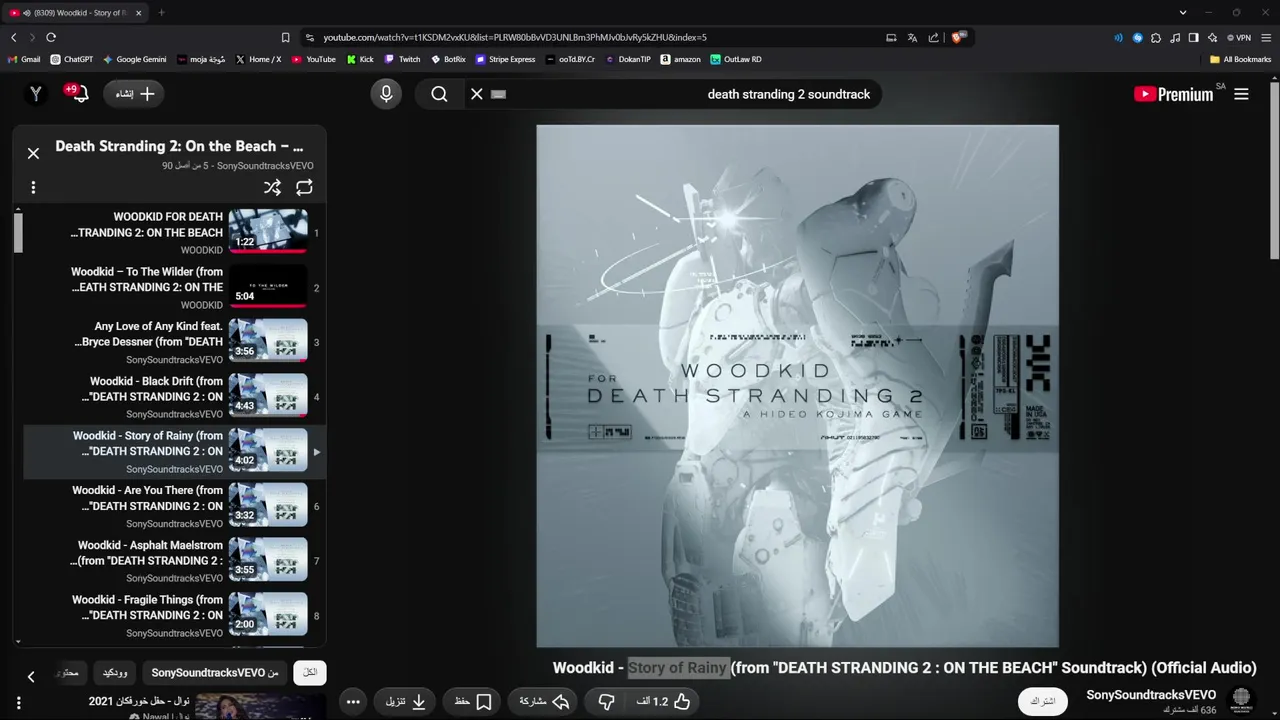1280x720 pixels.
Task: Open more actions ellipsis beside download
Action: tap(353, 701)
